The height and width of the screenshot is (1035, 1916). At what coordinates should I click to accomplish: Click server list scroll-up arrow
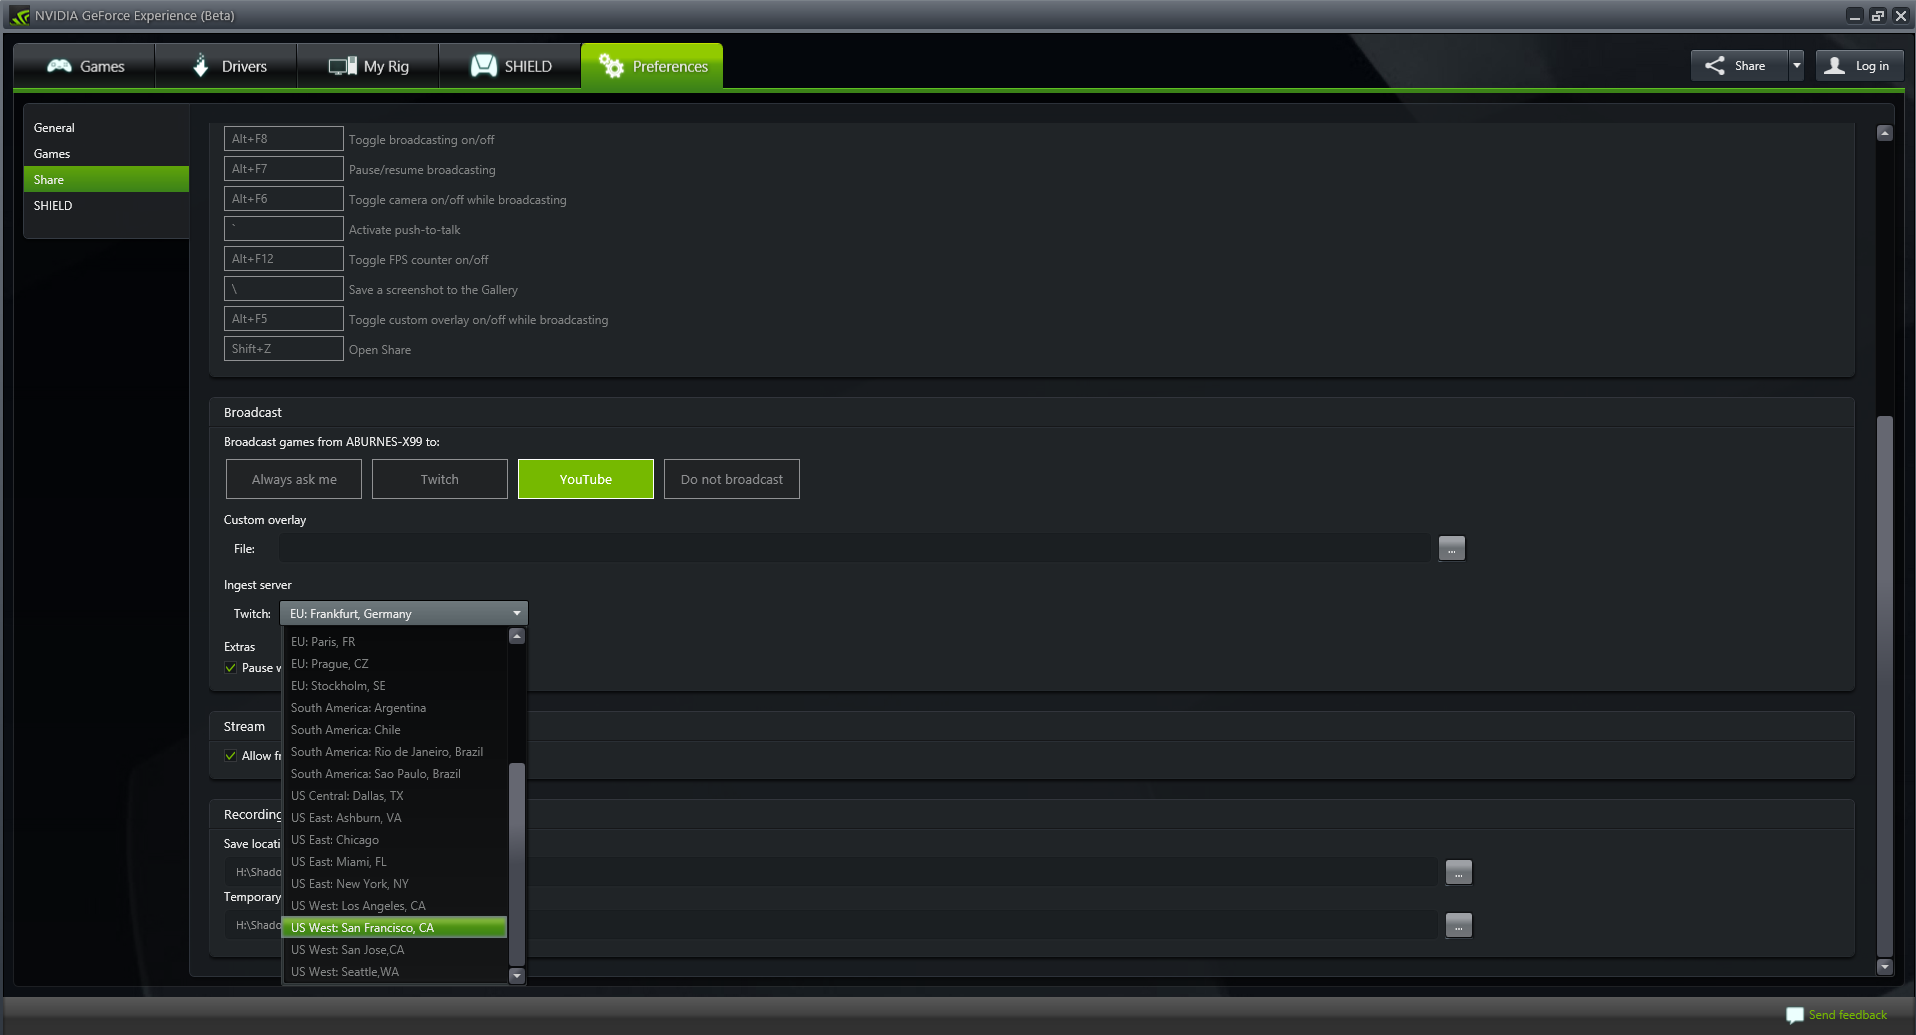517,636
